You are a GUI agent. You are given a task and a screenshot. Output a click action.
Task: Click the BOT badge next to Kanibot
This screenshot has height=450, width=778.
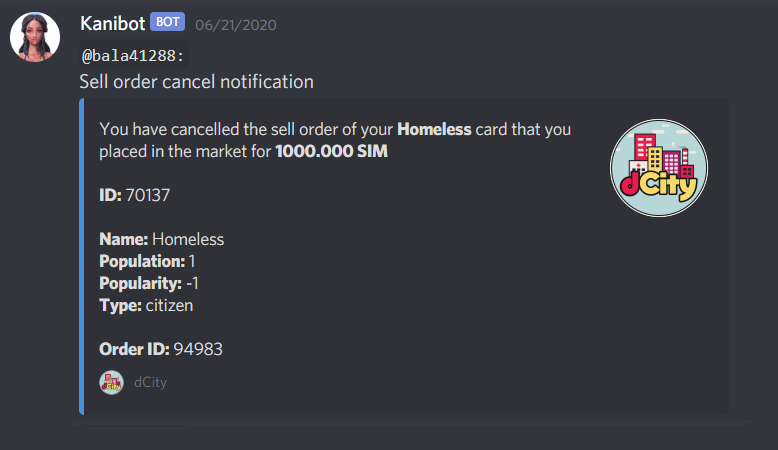(x=168, y=22)
